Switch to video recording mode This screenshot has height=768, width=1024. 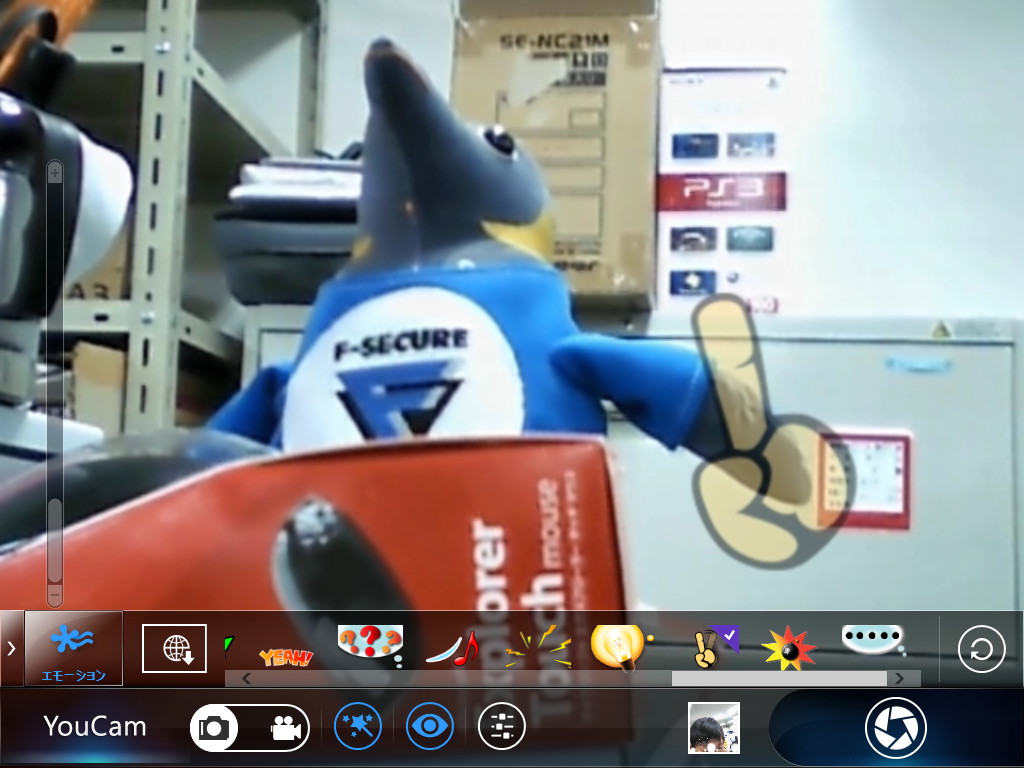[x=285, y=727]
